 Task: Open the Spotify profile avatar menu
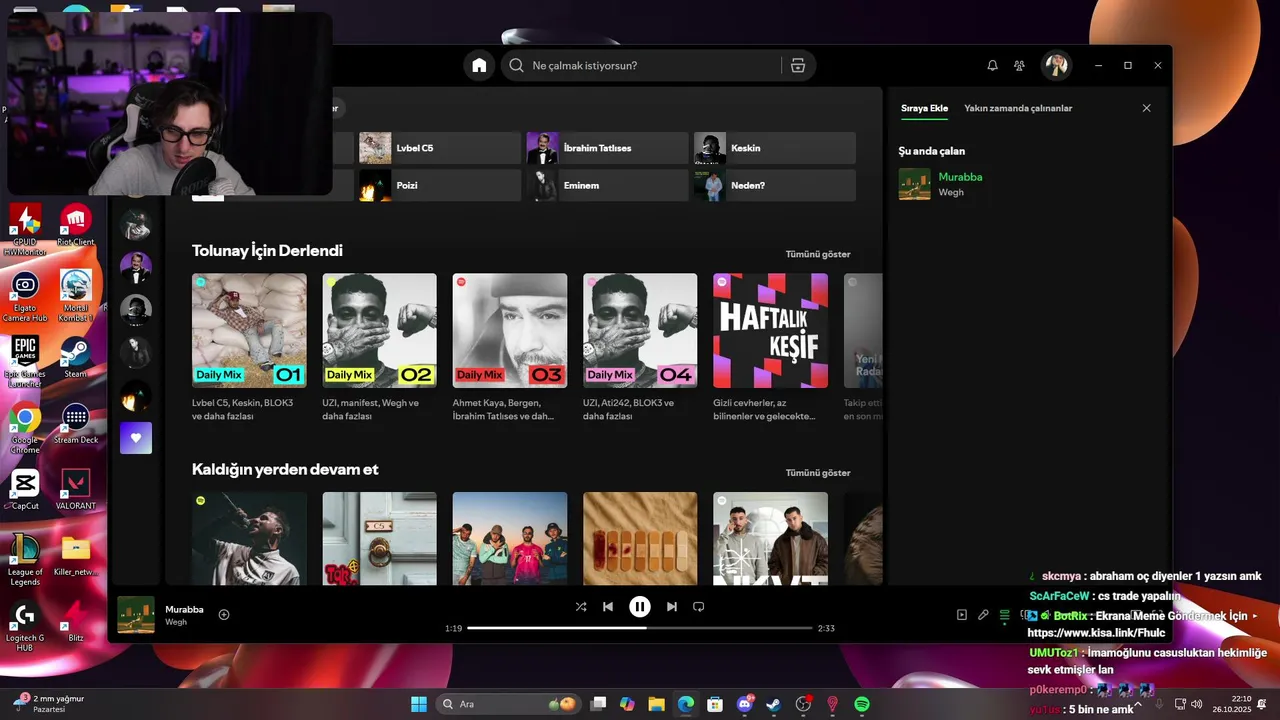[x=1056, y=65]
